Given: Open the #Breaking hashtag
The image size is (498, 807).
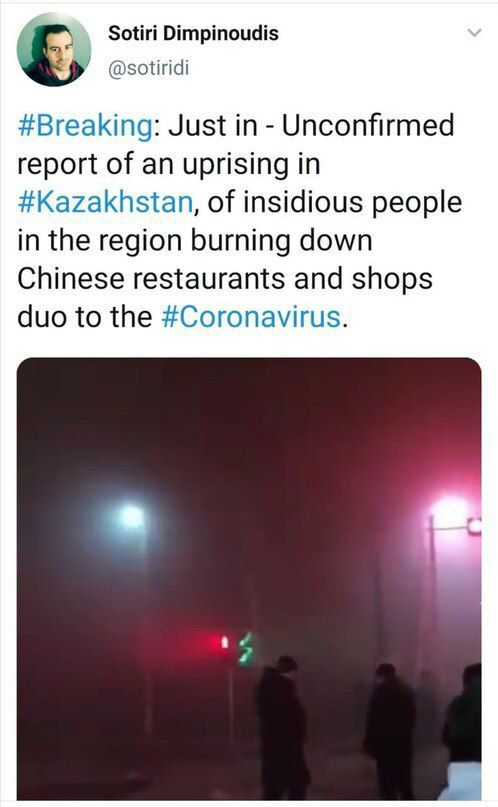Looking at the screenshot, I should tap(85, 126).
